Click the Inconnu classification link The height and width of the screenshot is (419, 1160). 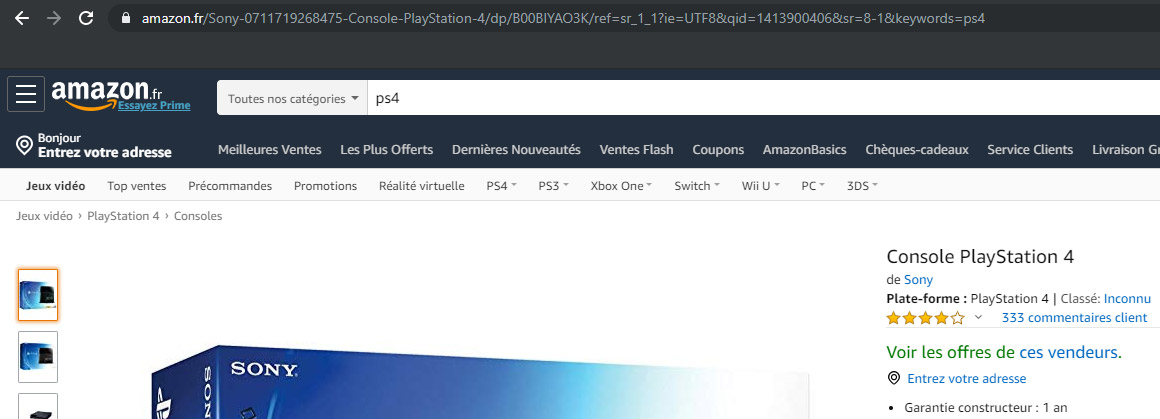pyautogui.click(x=1127, y=299)
